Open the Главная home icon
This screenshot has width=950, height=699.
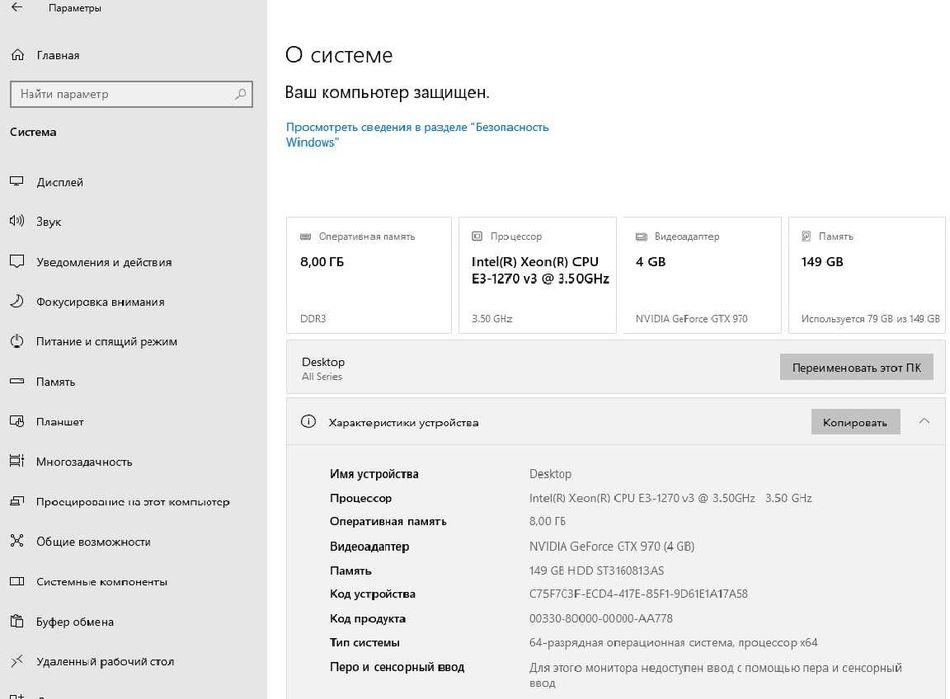tap(18, 55)
